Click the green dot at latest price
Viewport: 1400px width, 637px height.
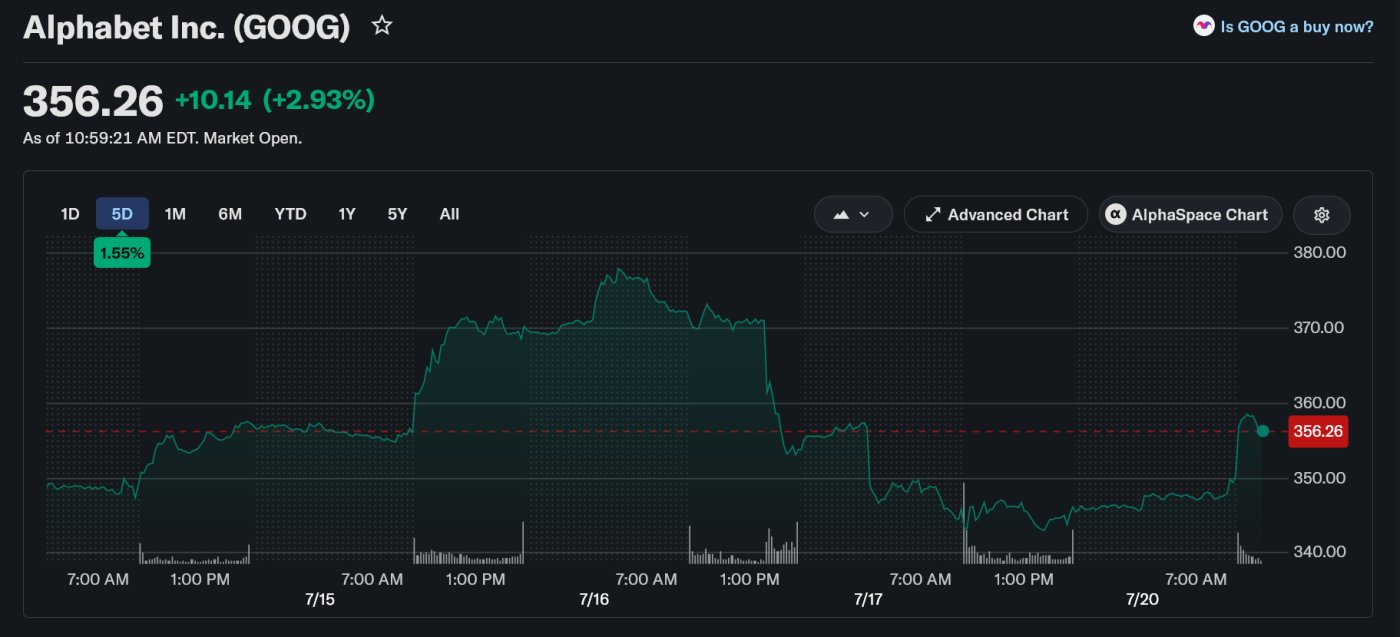[1262, 431]
